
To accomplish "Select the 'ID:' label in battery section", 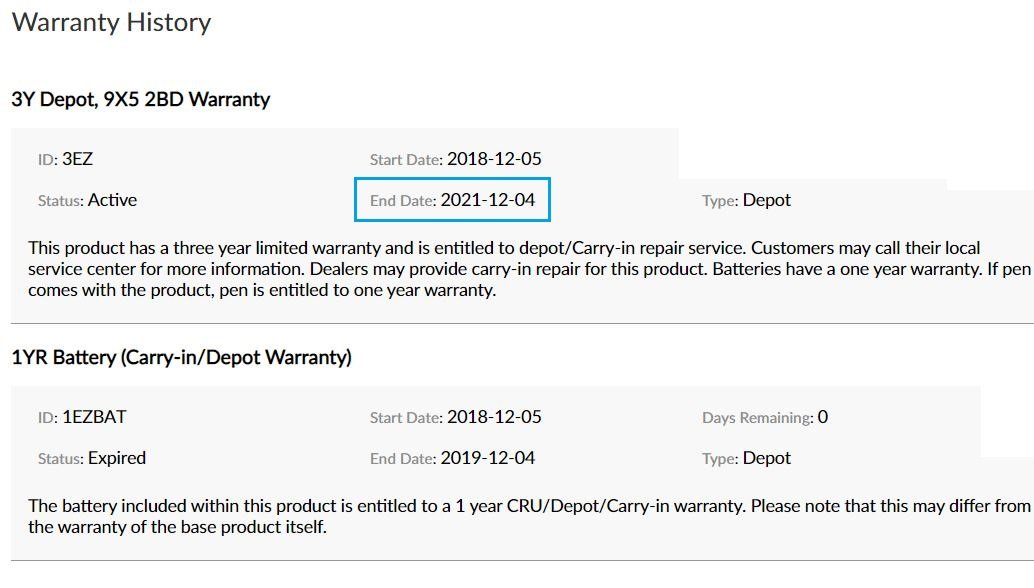I will (x=47, y=418).
